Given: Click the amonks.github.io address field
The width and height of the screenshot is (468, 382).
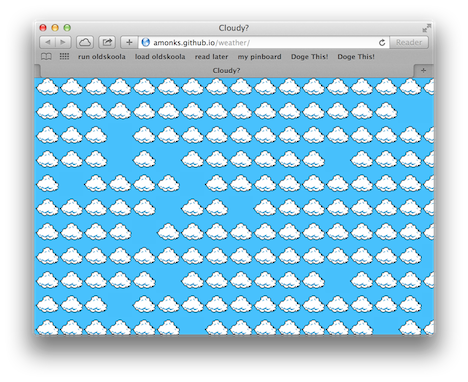Looking at the screenshot, I should pyautogui.click(x=263, y=42).
